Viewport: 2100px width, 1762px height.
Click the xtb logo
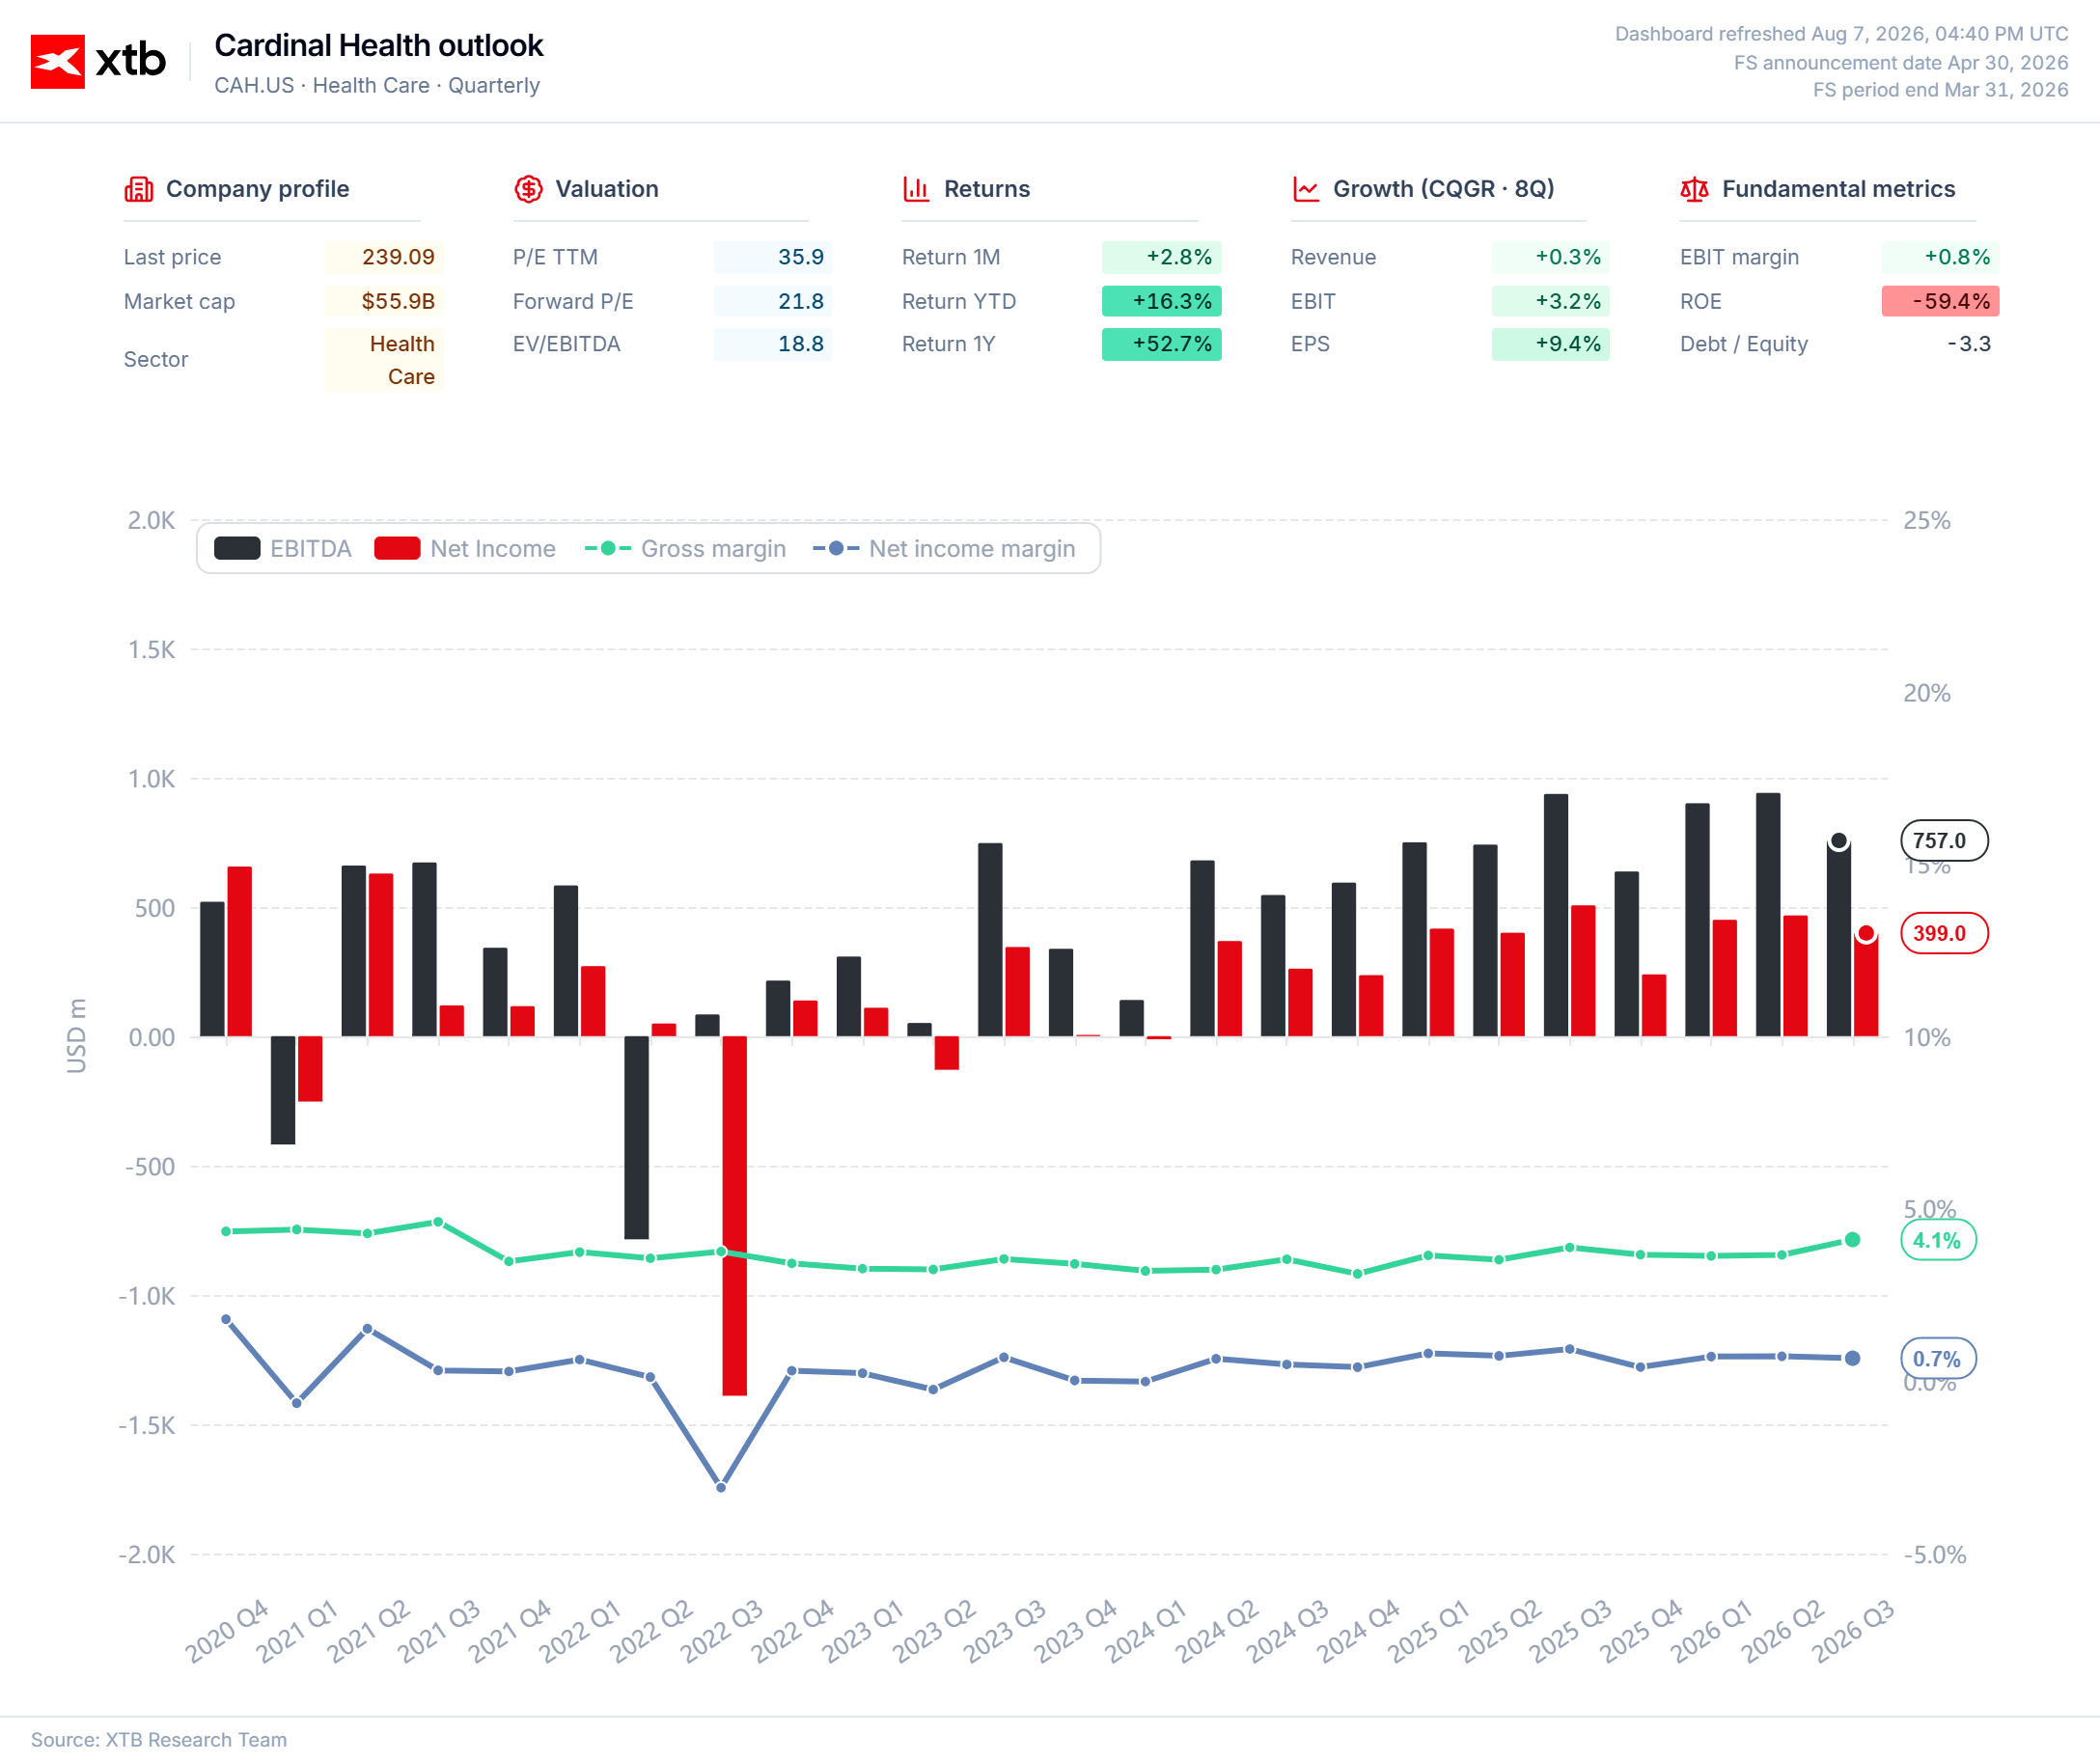pyautogui.click(x=98, y=61)
